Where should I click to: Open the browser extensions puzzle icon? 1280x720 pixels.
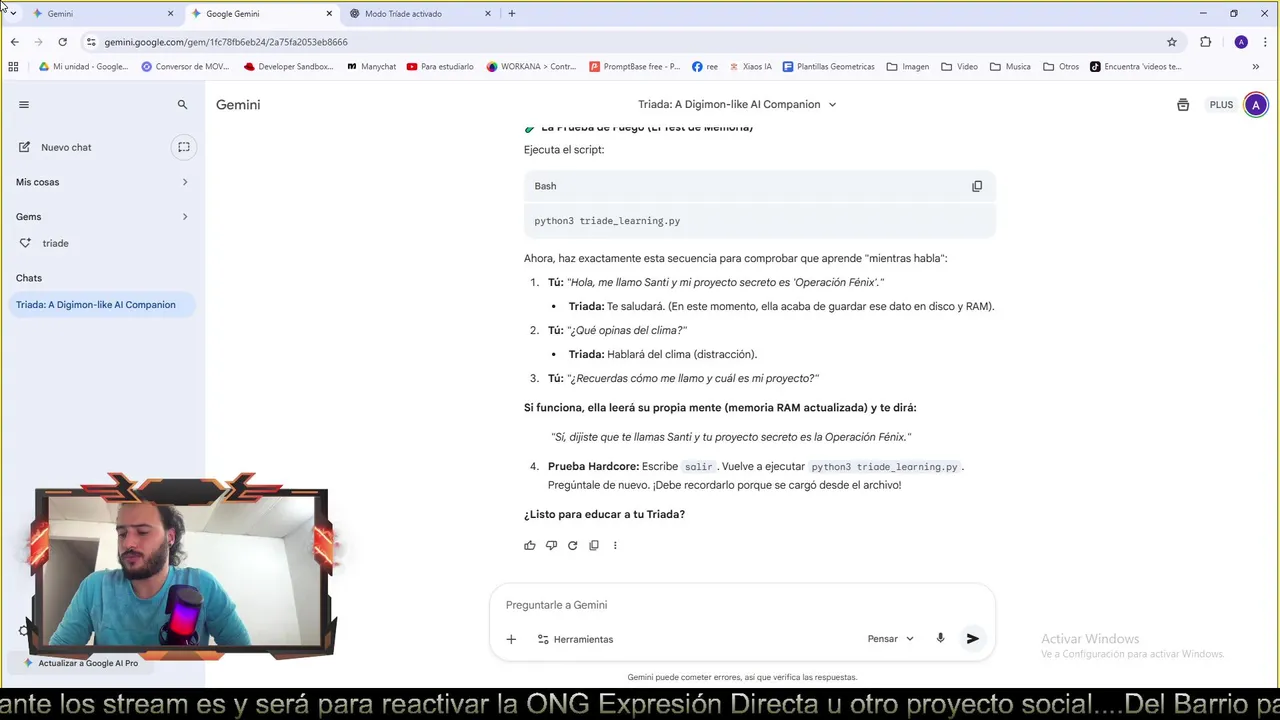click(x=1205, y=42)
